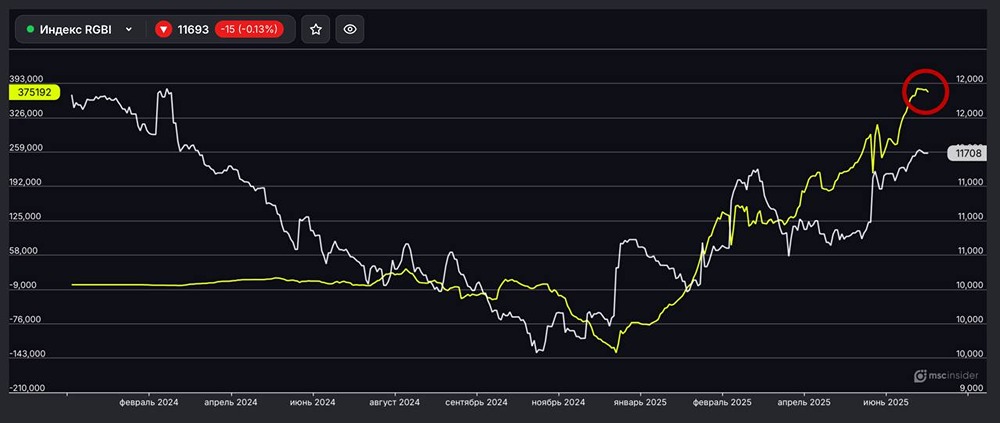Select the ноябрь 2024 axis label
The height and width of the screenshot is (423, 1000).
(x=559, y=402)
